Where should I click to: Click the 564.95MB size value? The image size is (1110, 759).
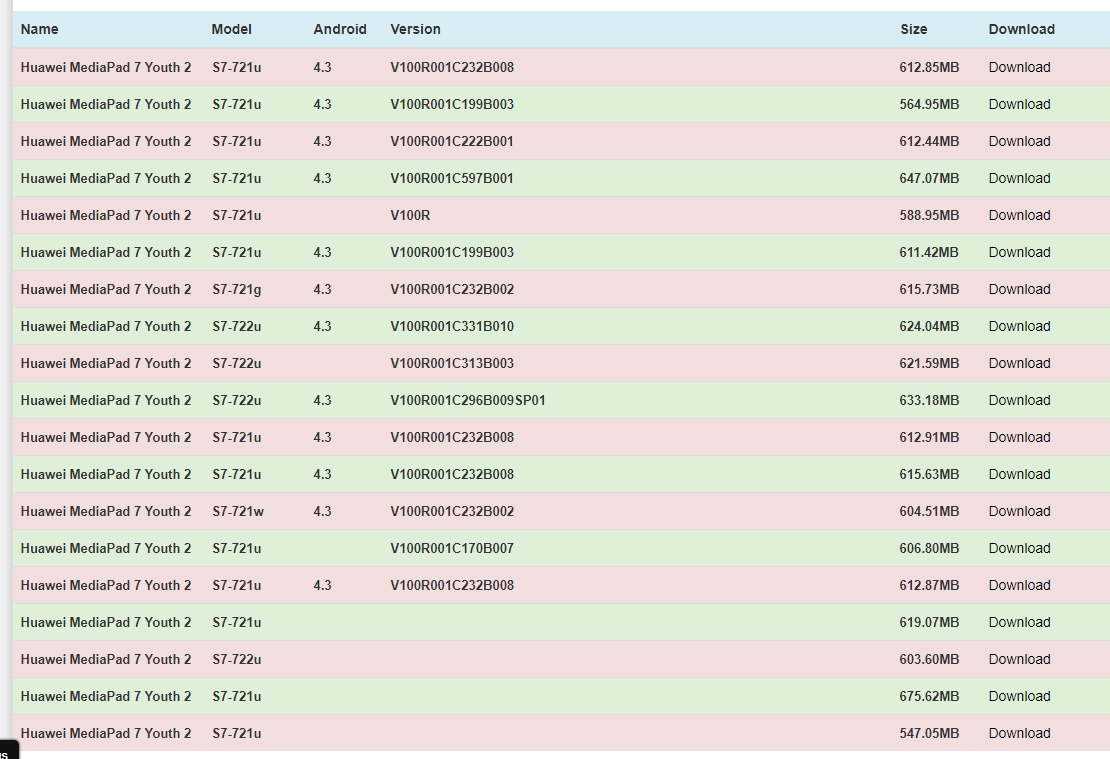pyautogui.click(x=929, y=104)
